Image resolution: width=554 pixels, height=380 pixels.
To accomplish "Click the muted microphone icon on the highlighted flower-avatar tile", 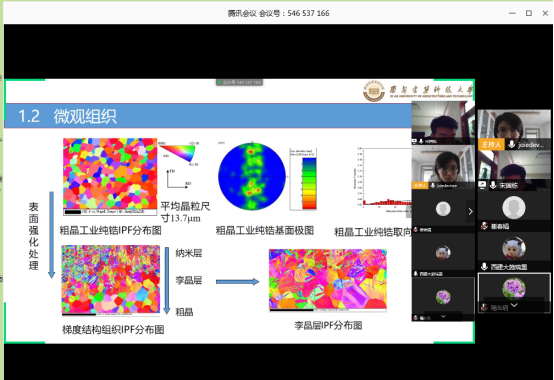I will click(484, 308).
